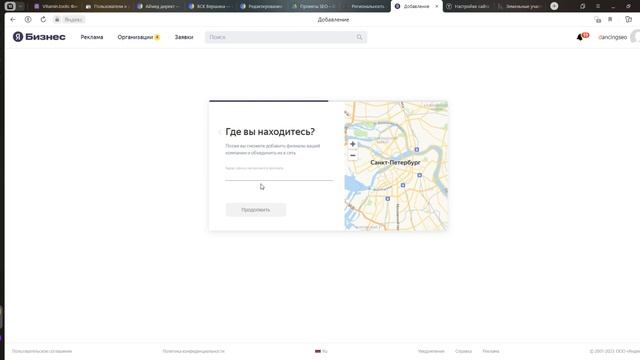Viewport: 640px width, 360px height.
Task: Click the Яндекс Бизнес logo
Action: (39, 37)
